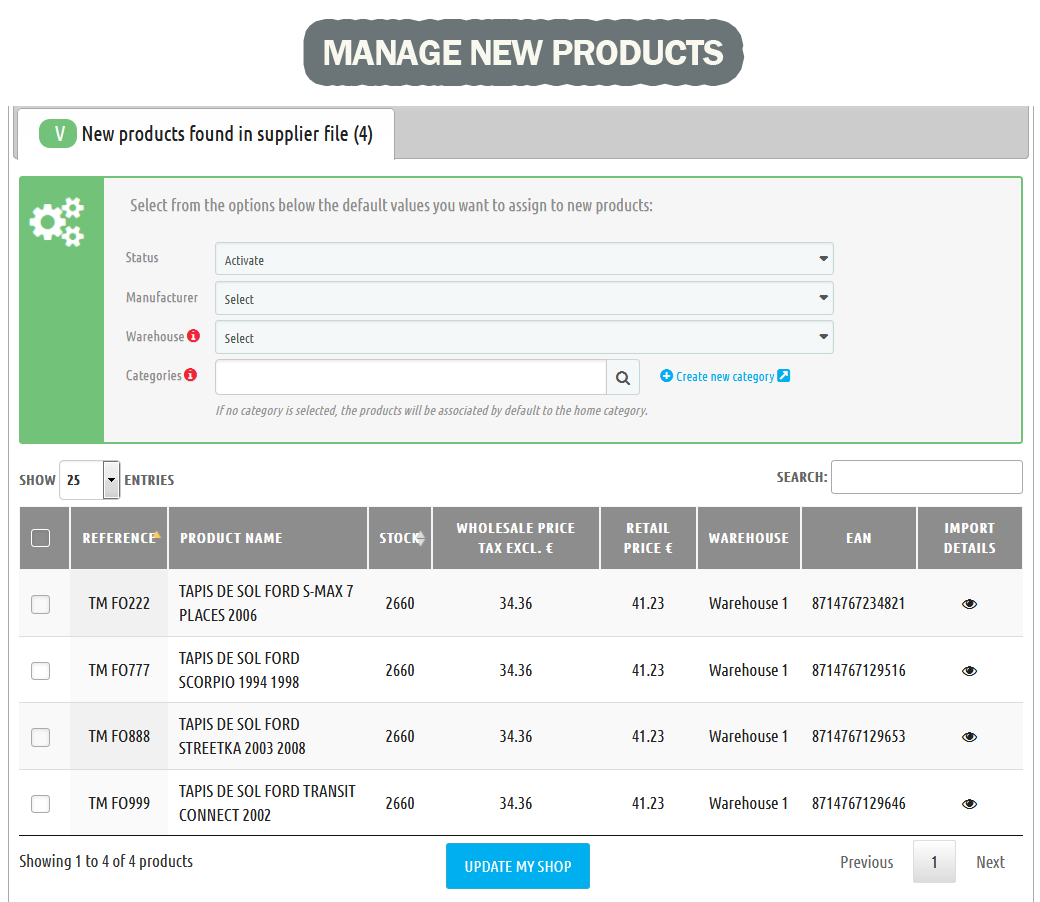Click into the table Search field
The height and width of the screenshot is (902, 1040).
tap(926, 477)
